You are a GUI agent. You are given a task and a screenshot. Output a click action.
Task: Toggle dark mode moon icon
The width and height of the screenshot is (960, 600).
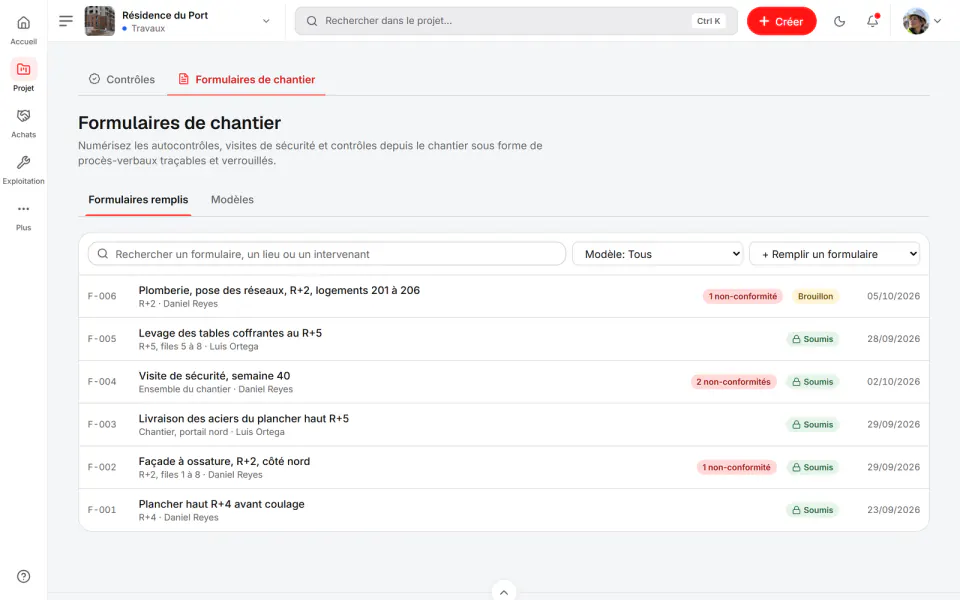coord(839,21)
